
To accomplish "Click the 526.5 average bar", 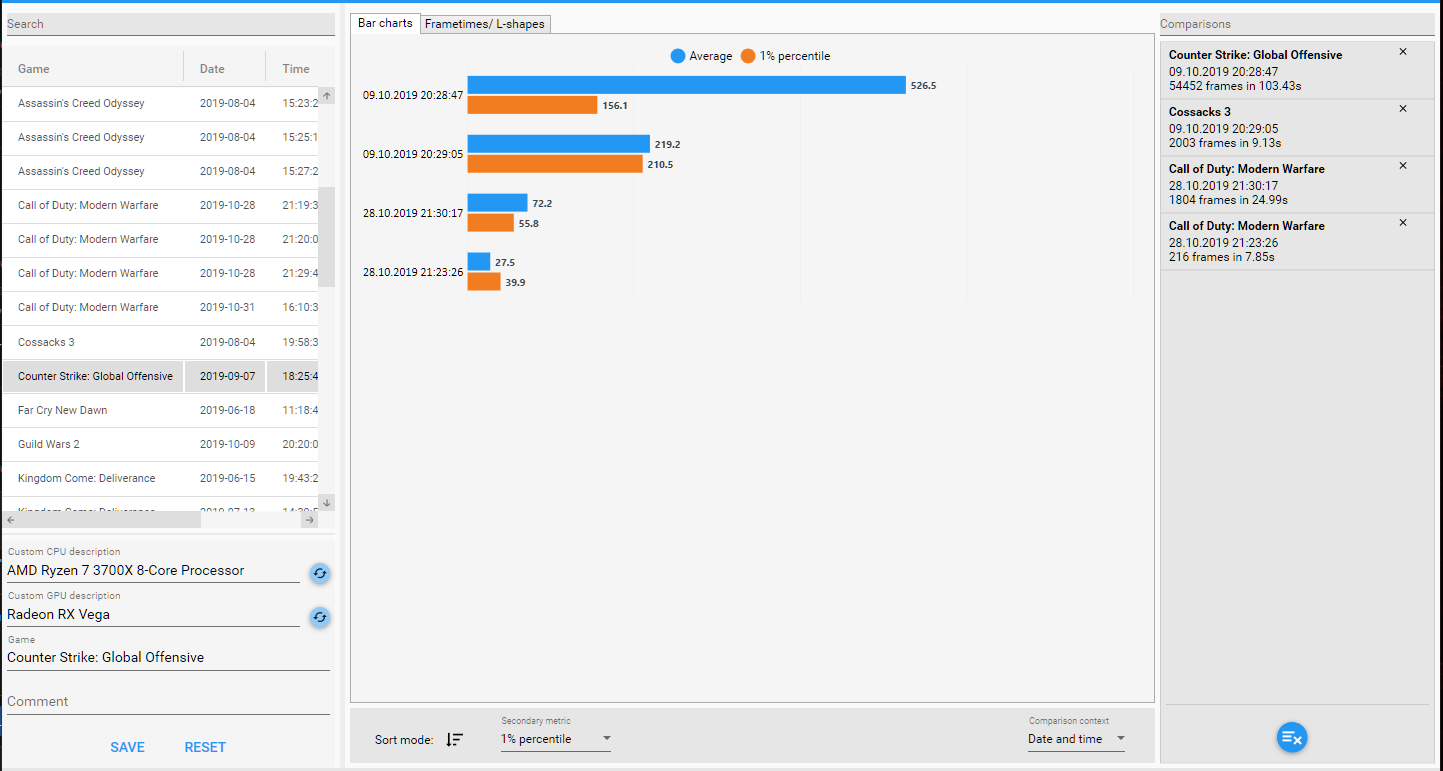I will click(686, 85).
